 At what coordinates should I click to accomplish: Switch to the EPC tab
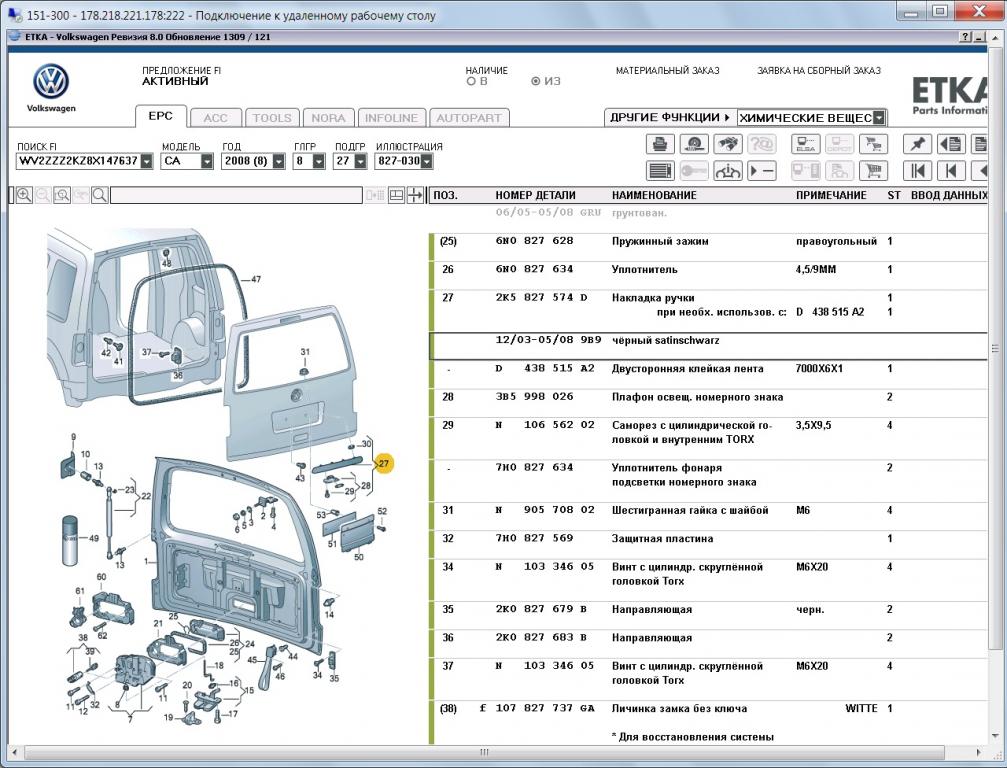click(161, 116)
